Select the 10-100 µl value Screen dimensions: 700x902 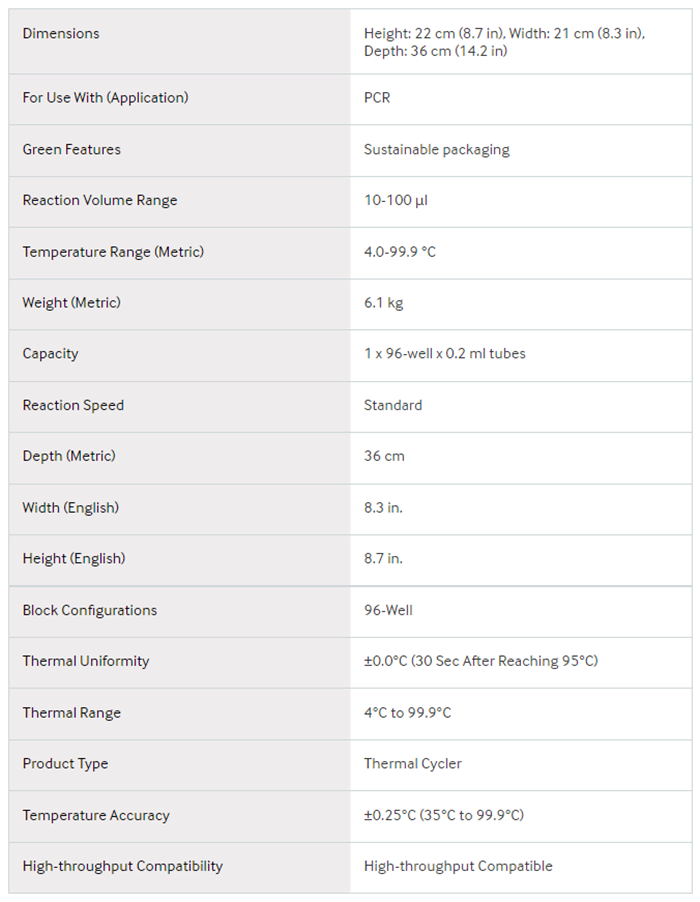coord(395,201)
